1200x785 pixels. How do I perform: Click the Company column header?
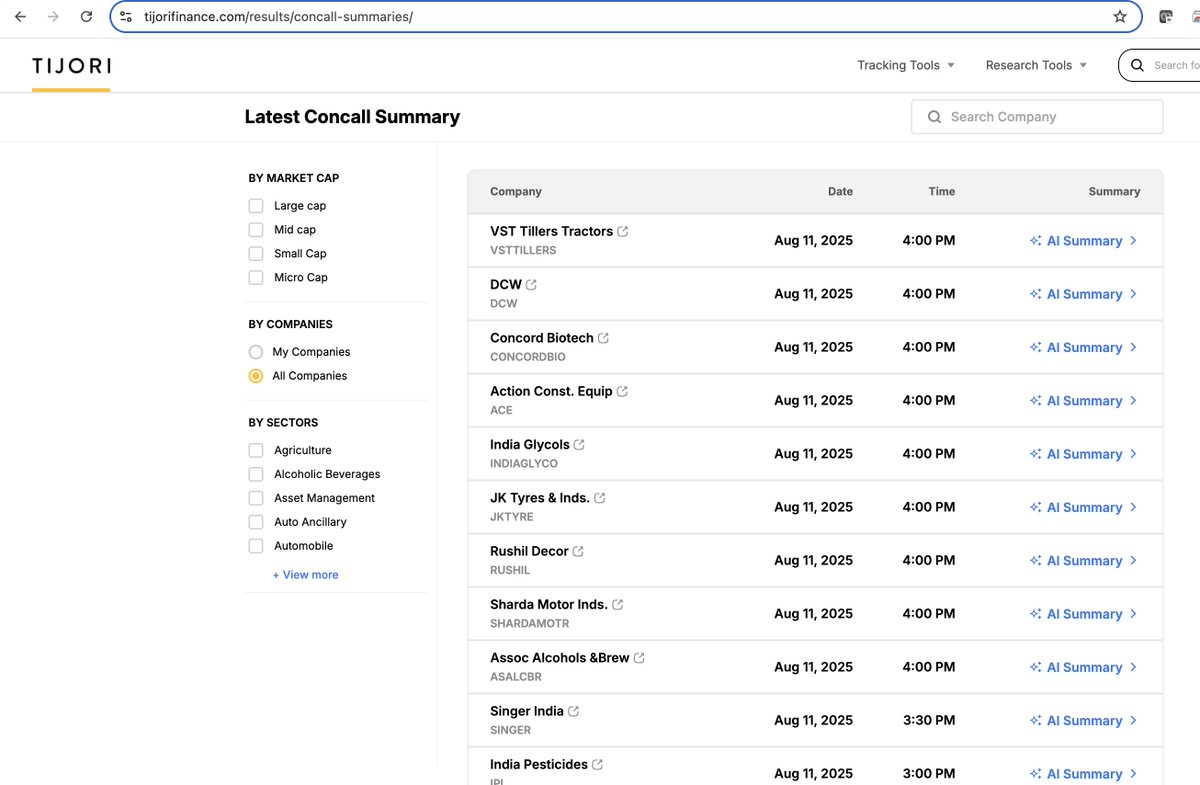click(516, 191)
